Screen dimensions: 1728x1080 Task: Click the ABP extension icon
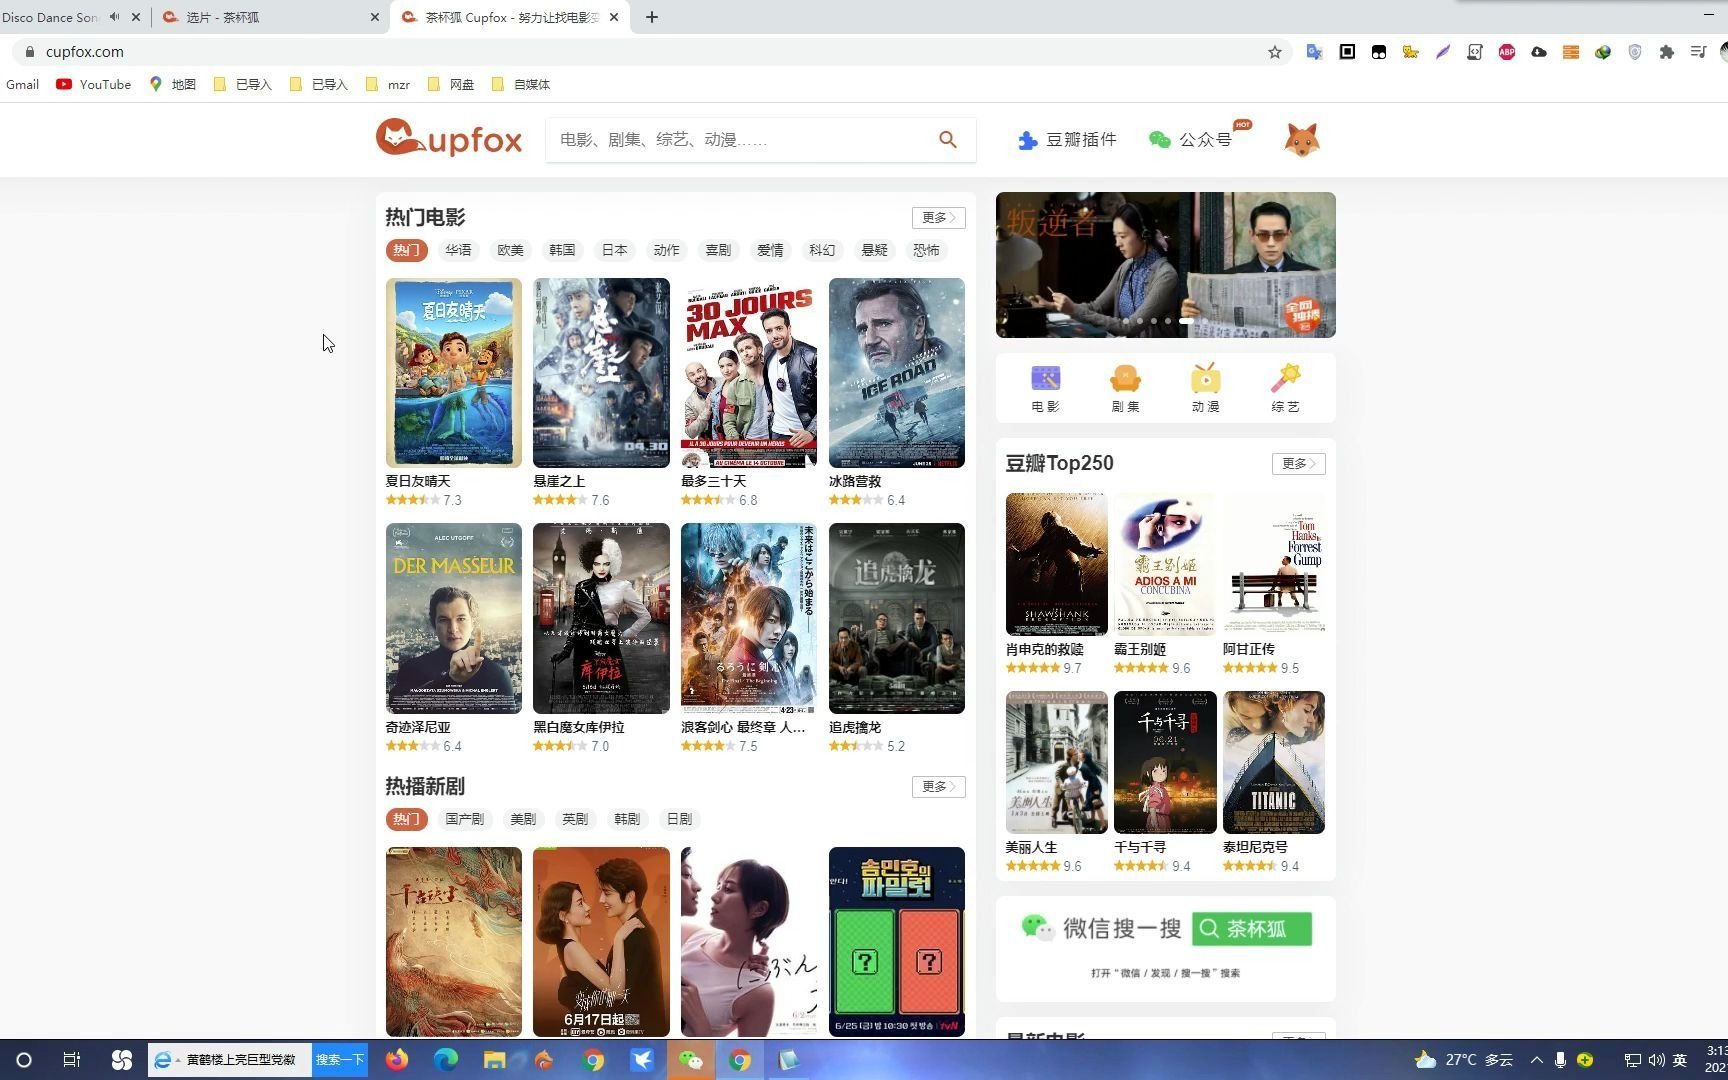pyautogui.click(x=1507, y=52)
